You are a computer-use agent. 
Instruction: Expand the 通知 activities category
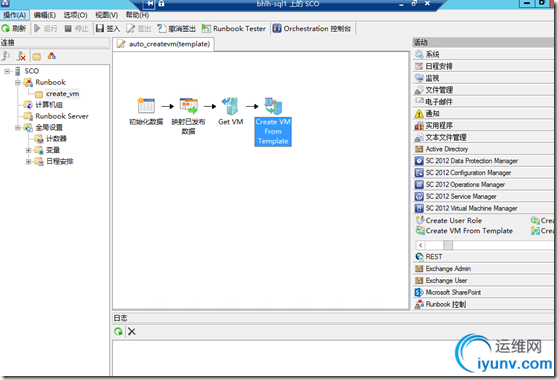click(x=483, y=114)
